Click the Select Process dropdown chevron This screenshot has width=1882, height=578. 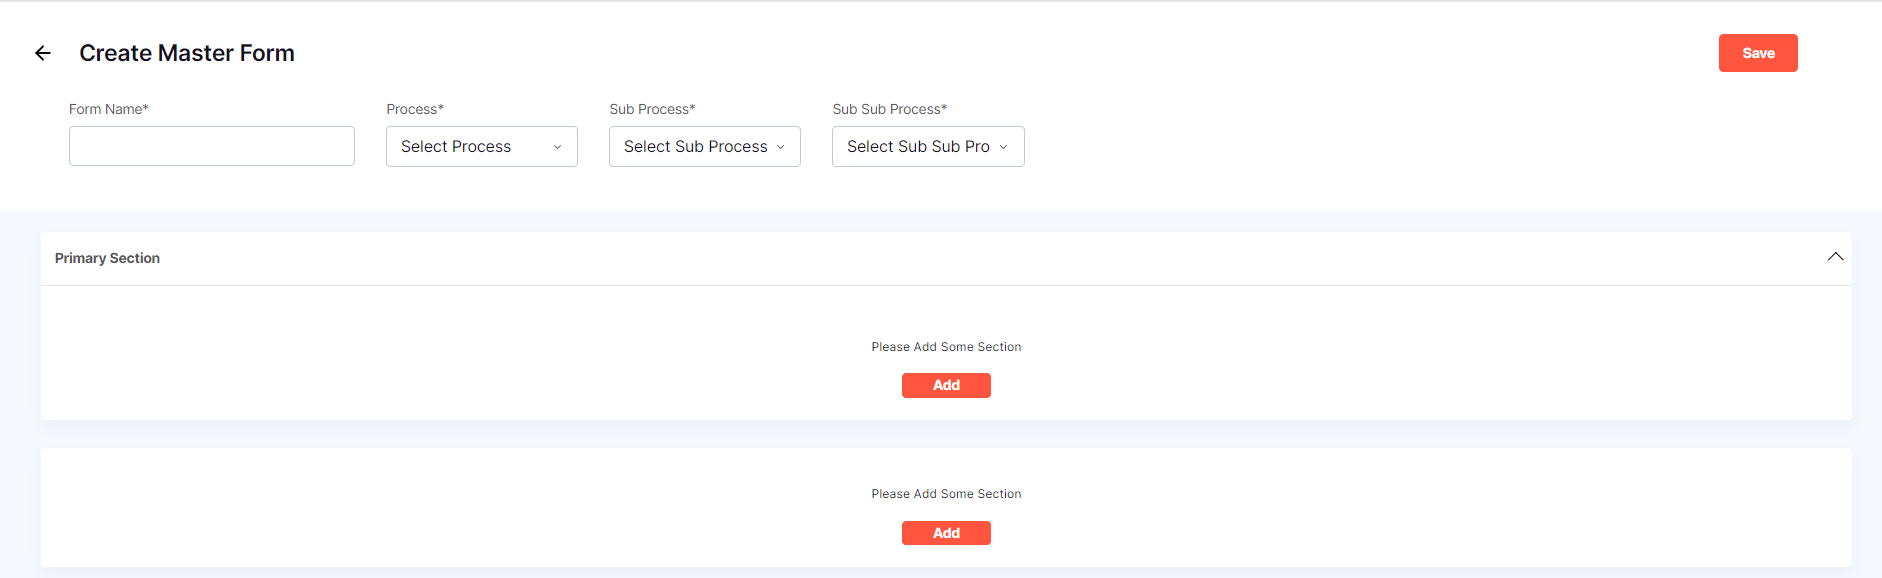[x=557, y=146]
